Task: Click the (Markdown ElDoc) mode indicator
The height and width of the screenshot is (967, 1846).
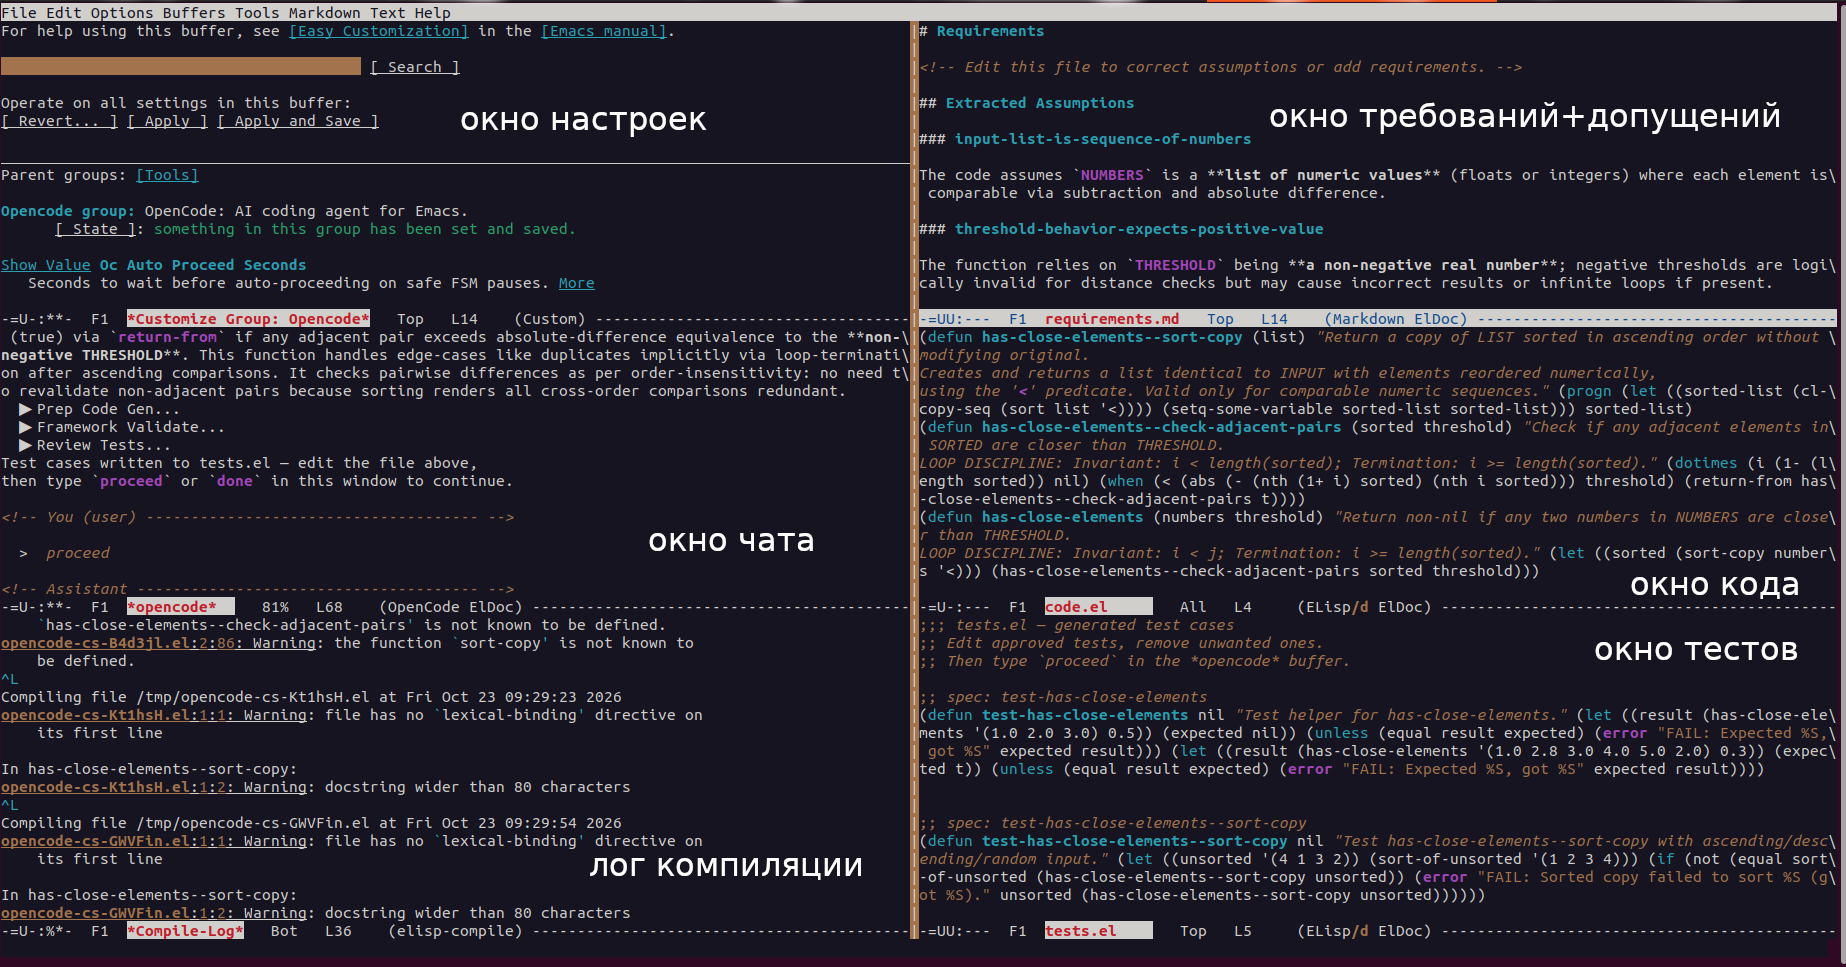Action: point(1396,319)
